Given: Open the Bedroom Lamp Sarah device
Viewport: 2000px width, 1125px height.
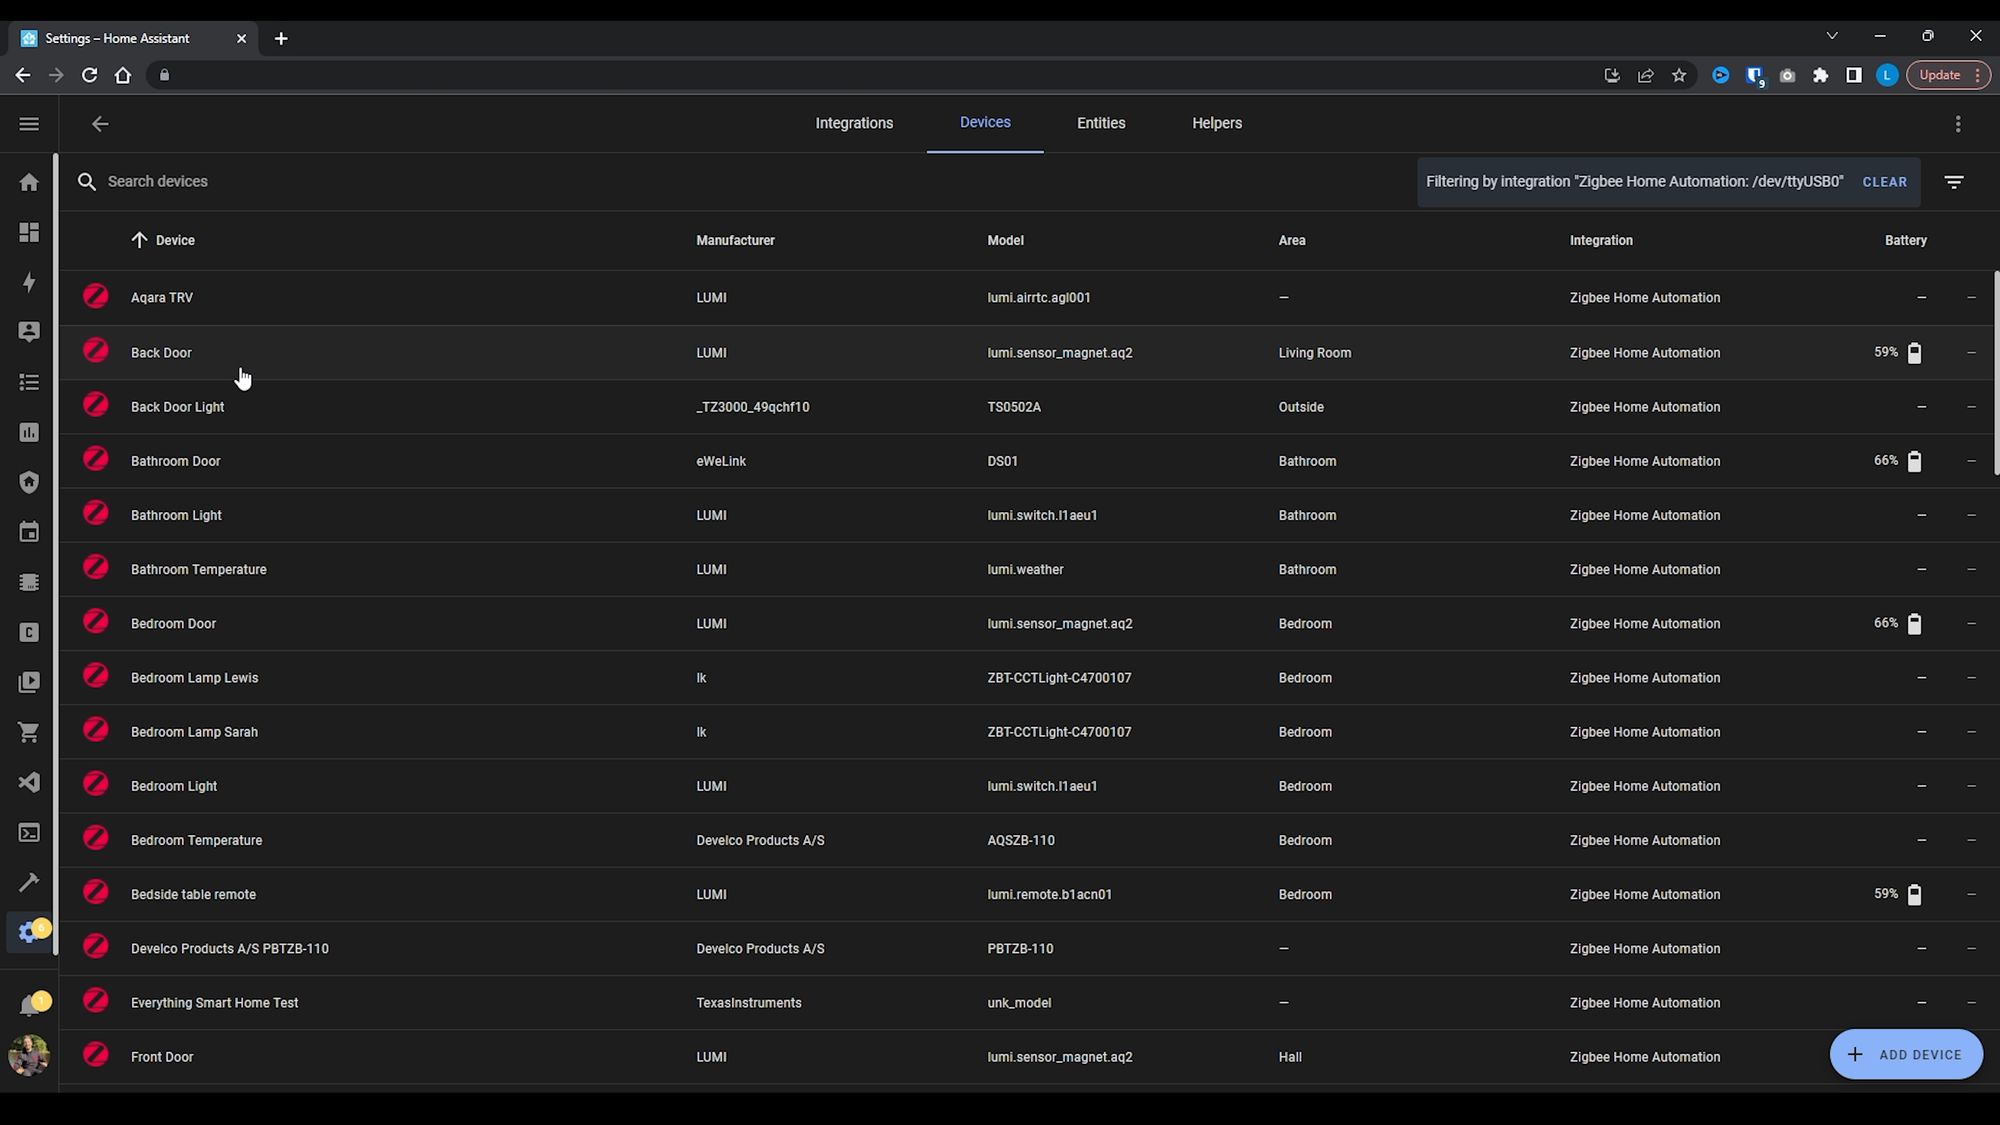Looking at the screenshot, I should pos(1027,732).
